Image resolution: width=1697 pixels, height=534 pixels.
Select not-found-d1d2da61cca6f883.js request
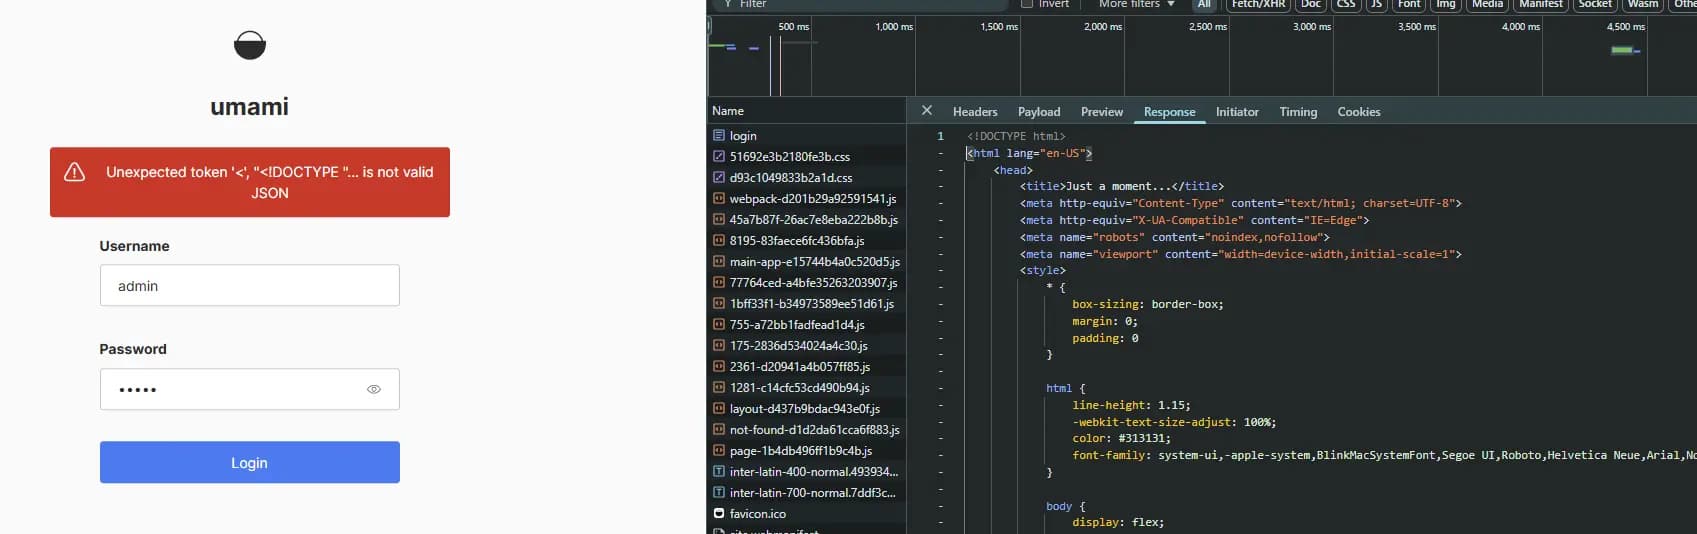pyautogui.click(x=806, y=429)
